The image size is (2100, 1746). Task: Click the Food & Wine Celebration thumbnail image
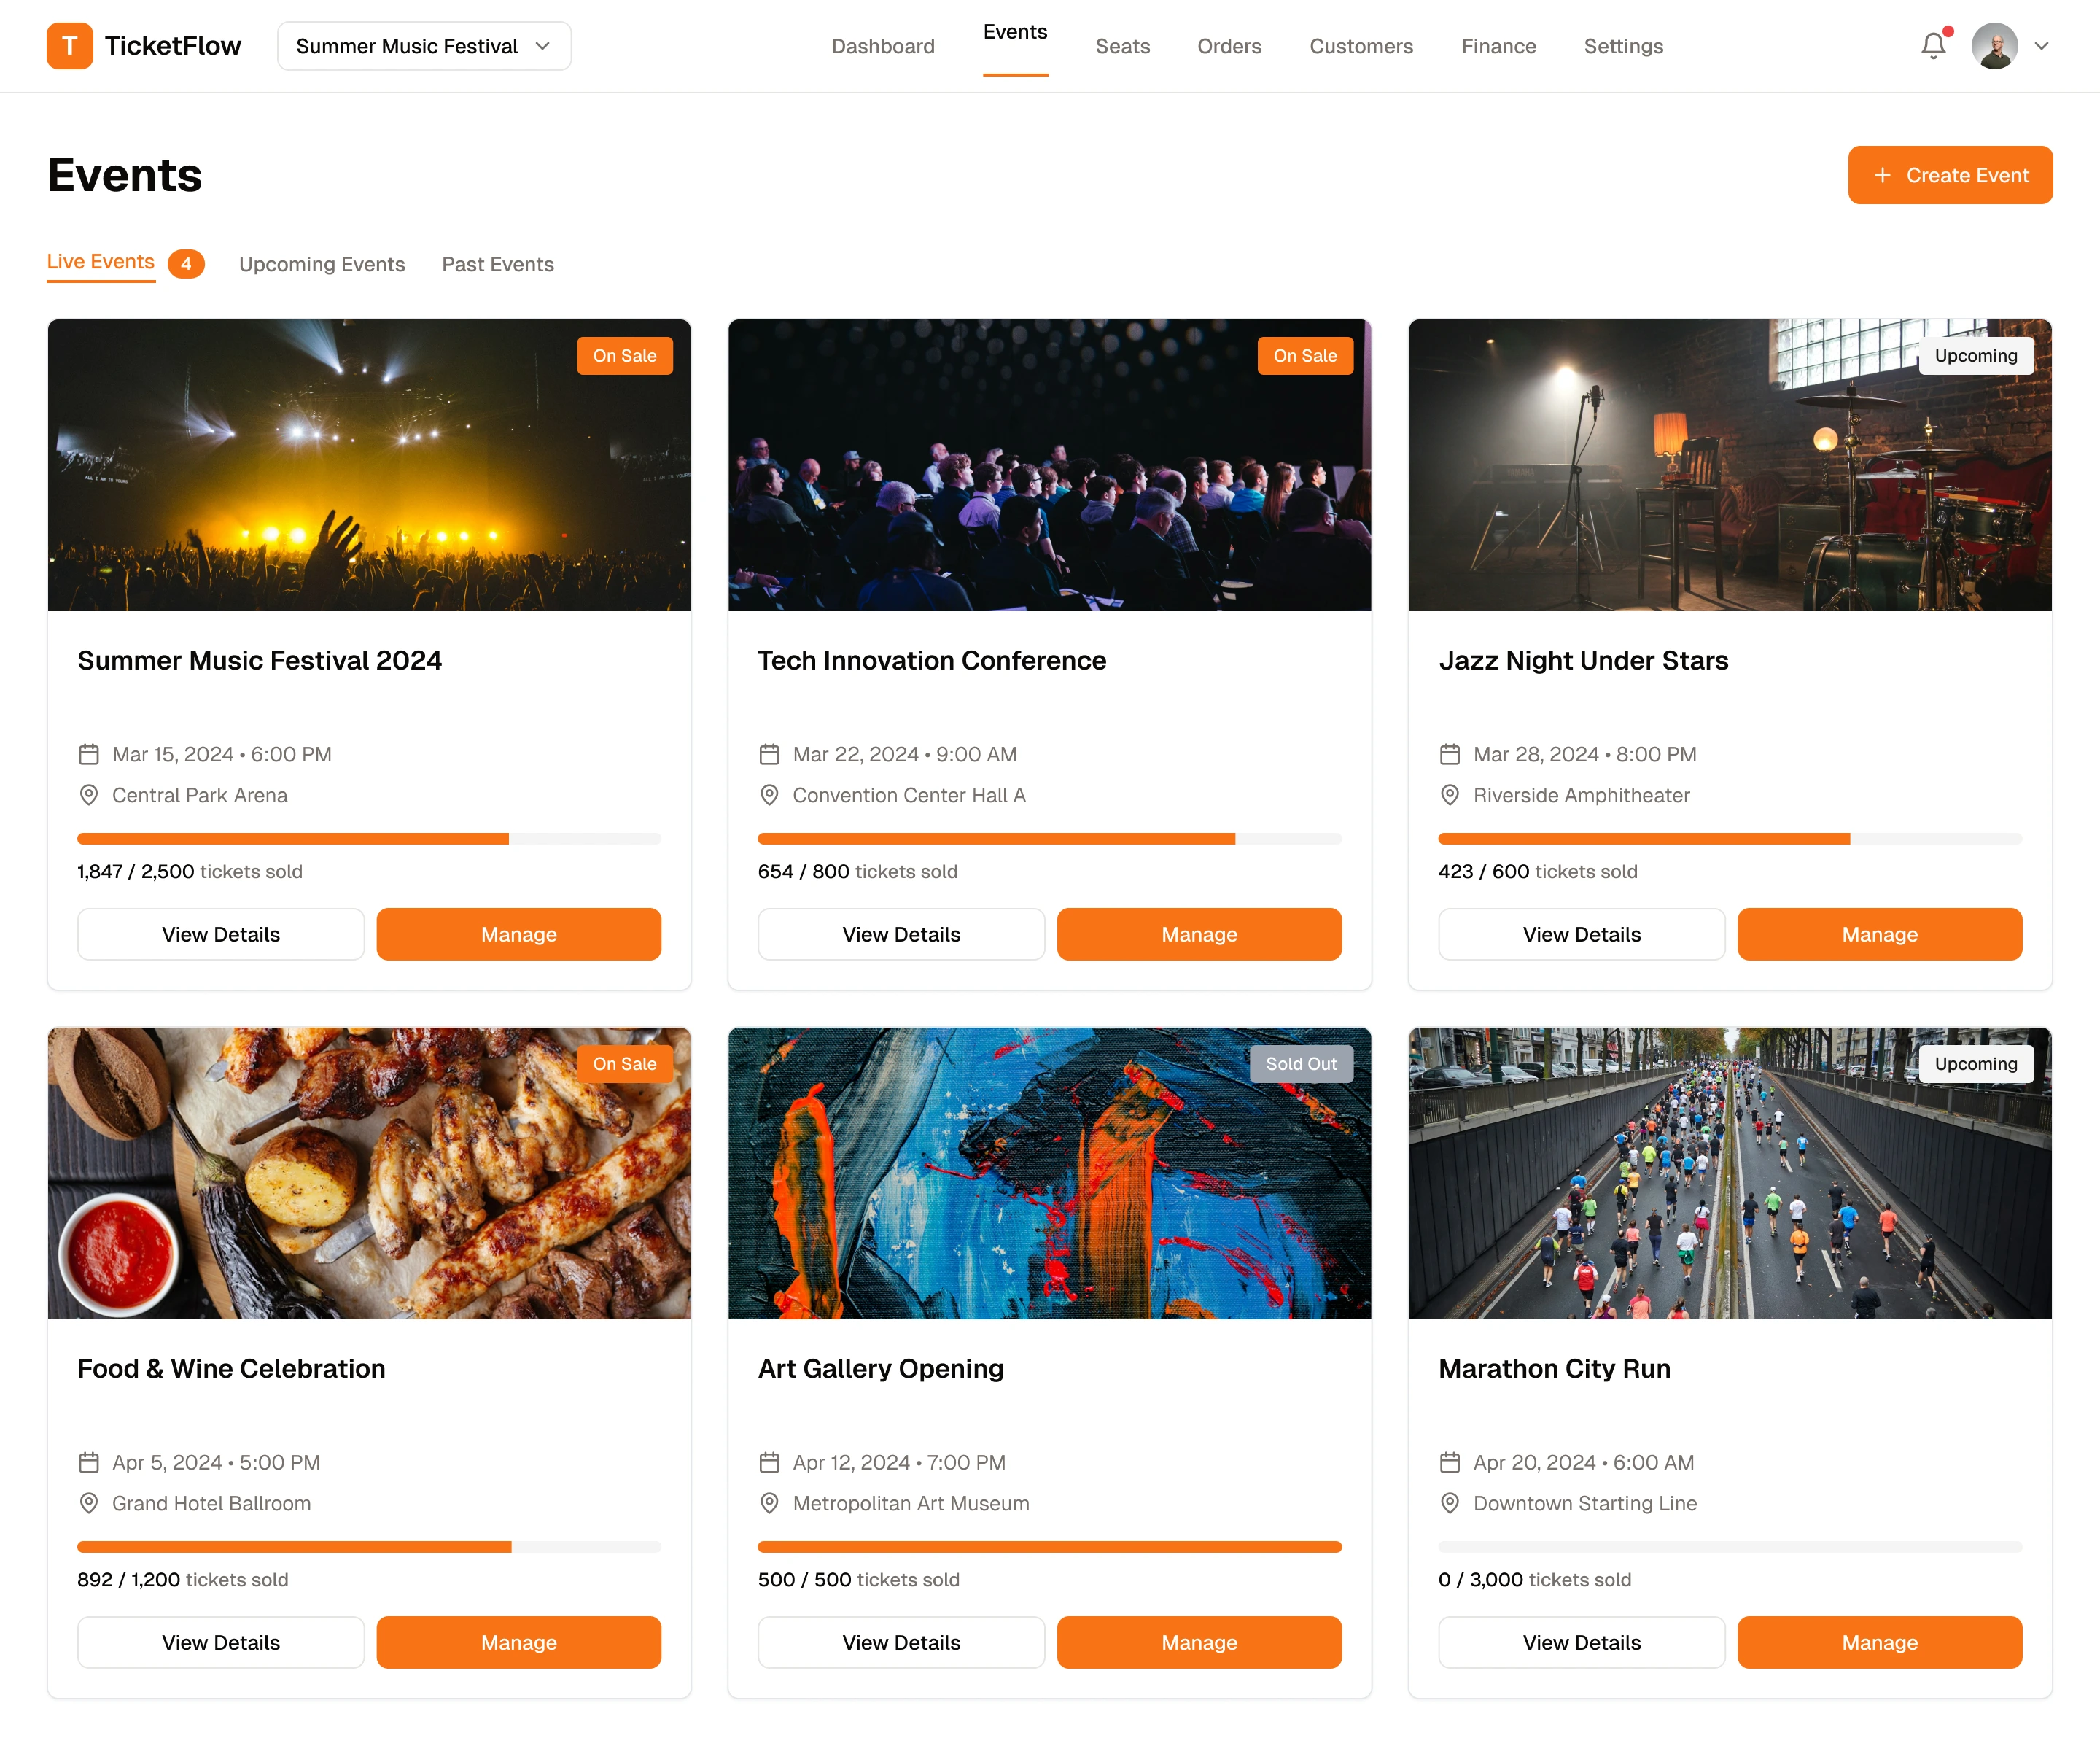coord(369,1173)
